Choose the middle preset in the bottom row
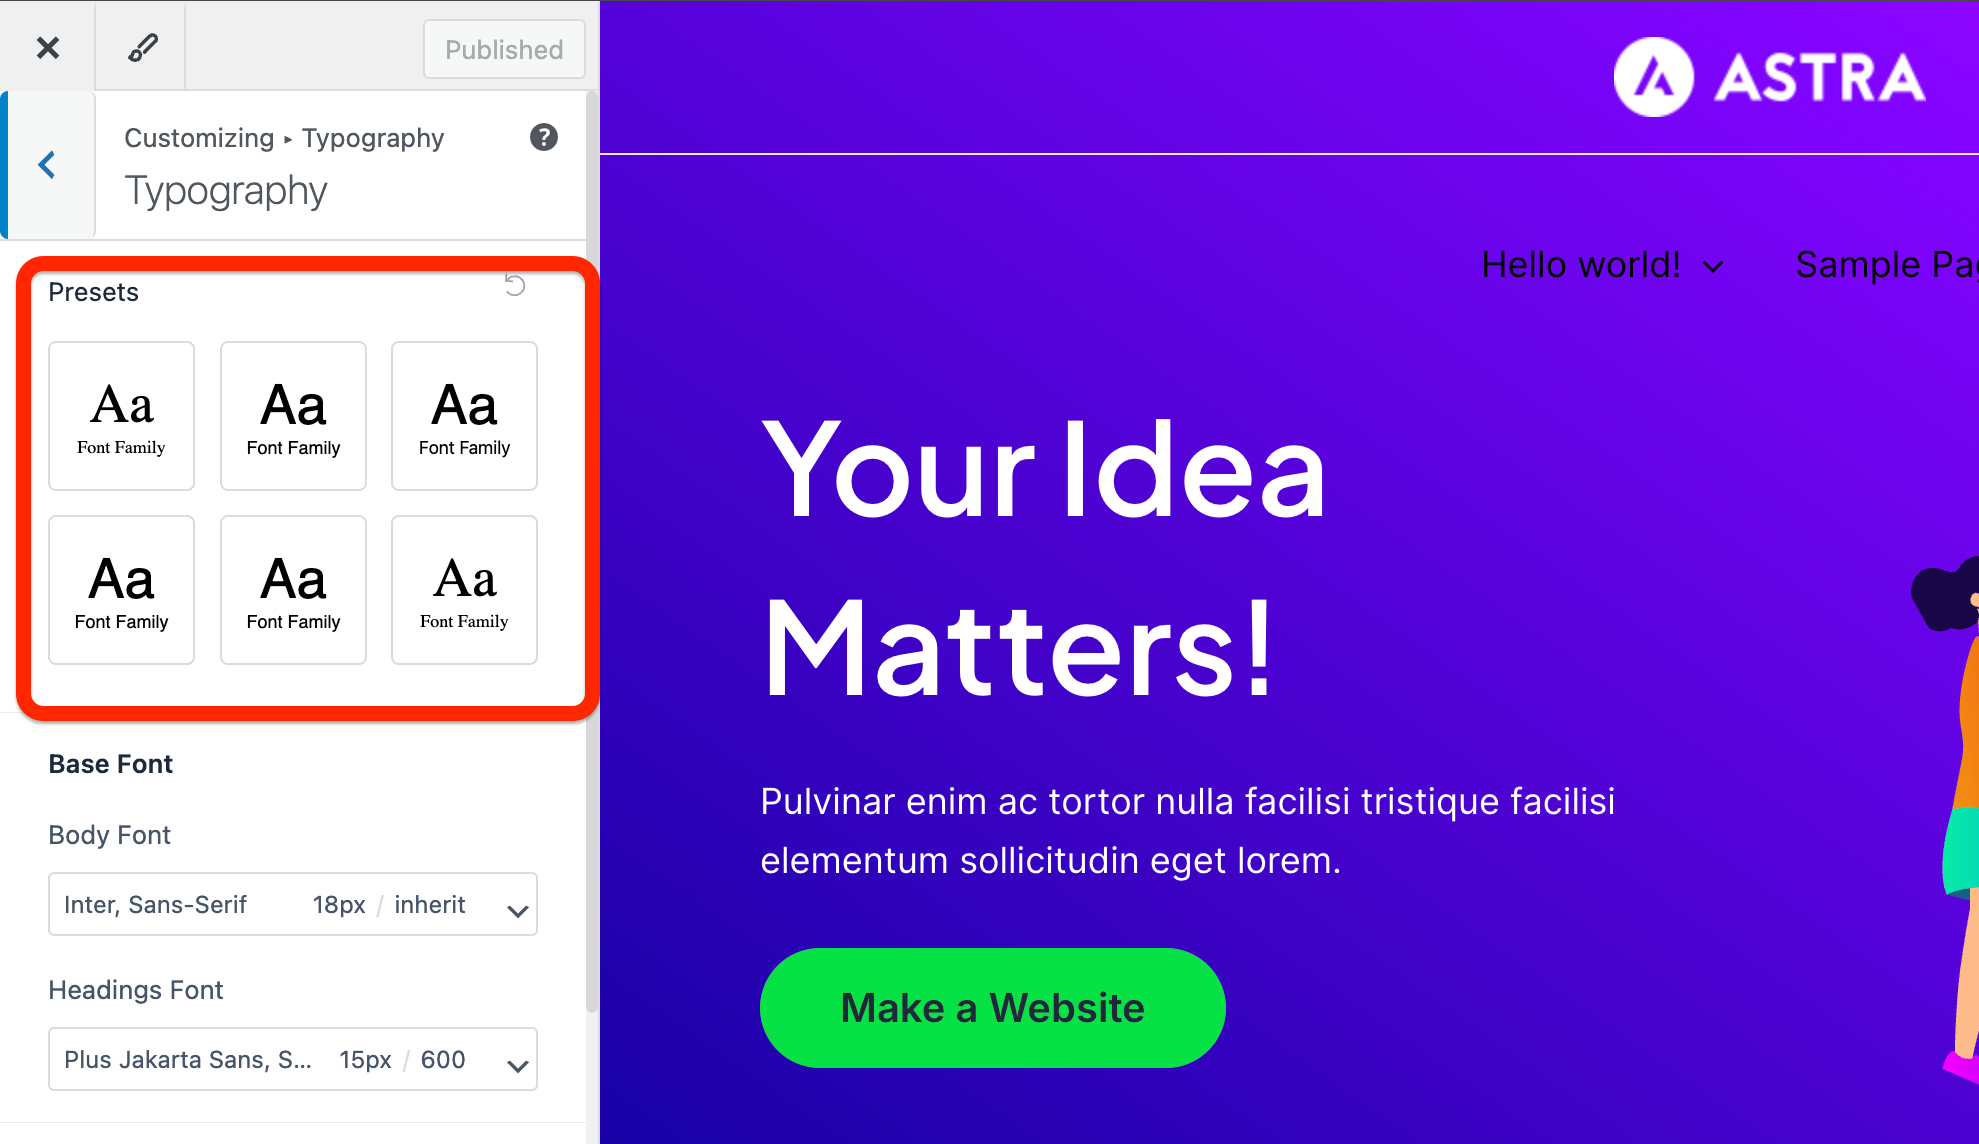 (293, 590)
